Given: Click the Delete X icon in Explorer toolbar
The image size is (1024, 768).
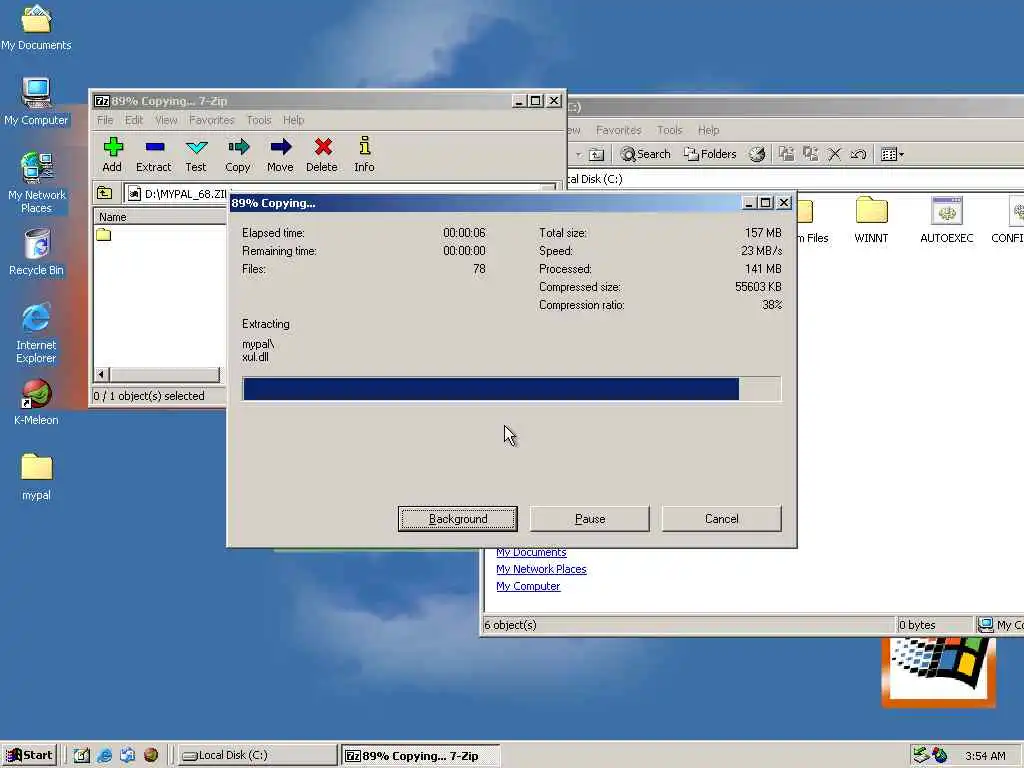Looking at the screenshot, I should click(834, 154).
